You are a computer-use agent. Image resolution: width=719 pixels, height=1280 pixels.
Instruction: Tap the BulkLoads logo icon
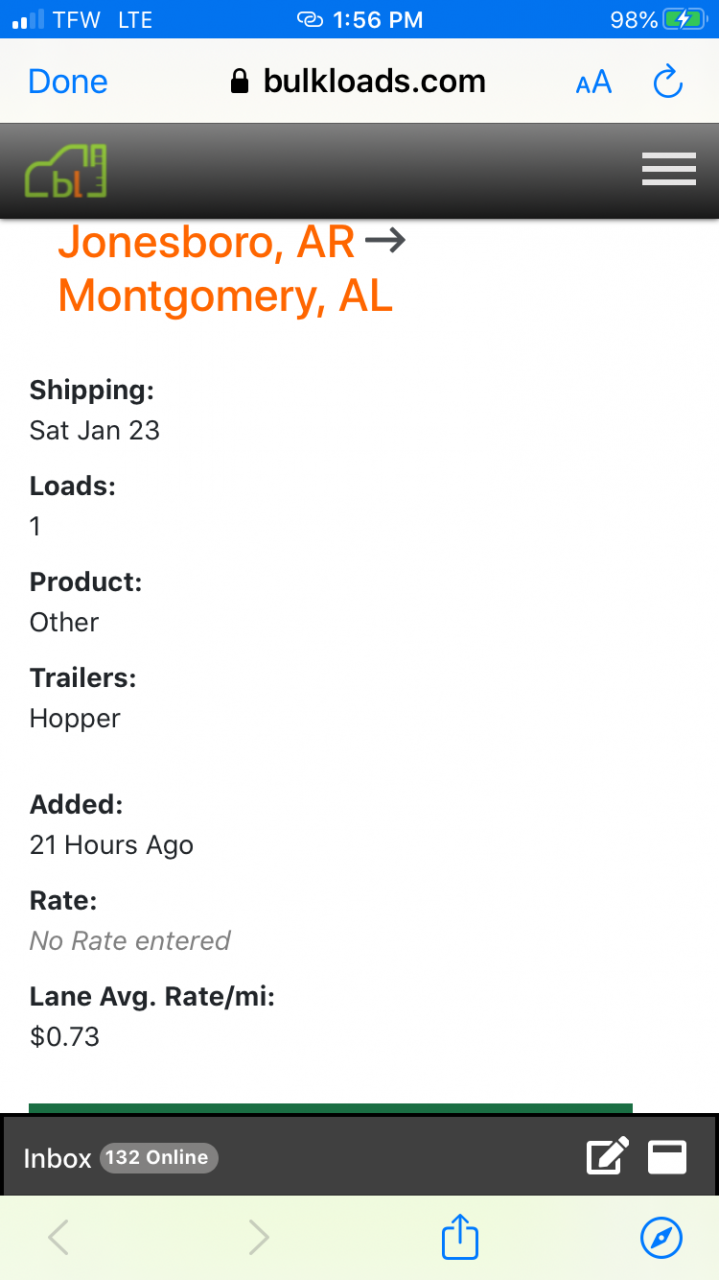(x=66, y=171)
